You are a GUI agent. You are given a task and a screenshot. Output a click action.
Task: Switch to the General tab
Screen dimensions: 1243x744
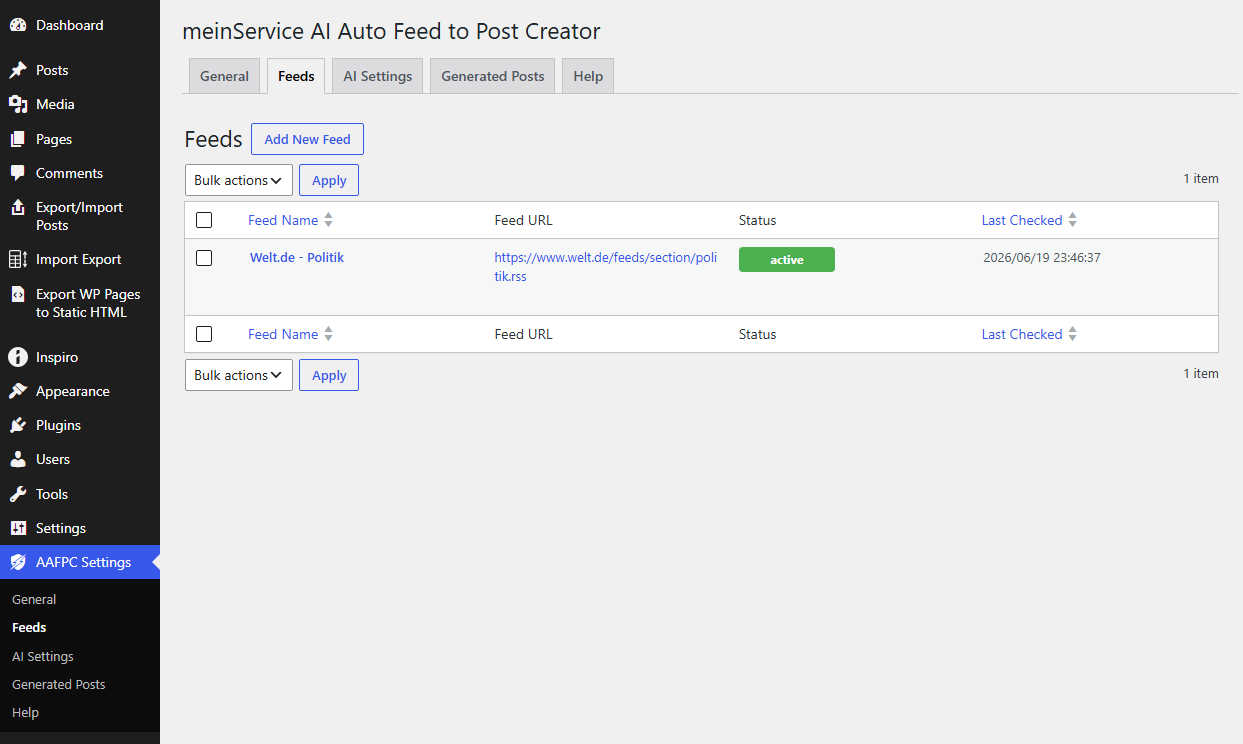[224, 76]
